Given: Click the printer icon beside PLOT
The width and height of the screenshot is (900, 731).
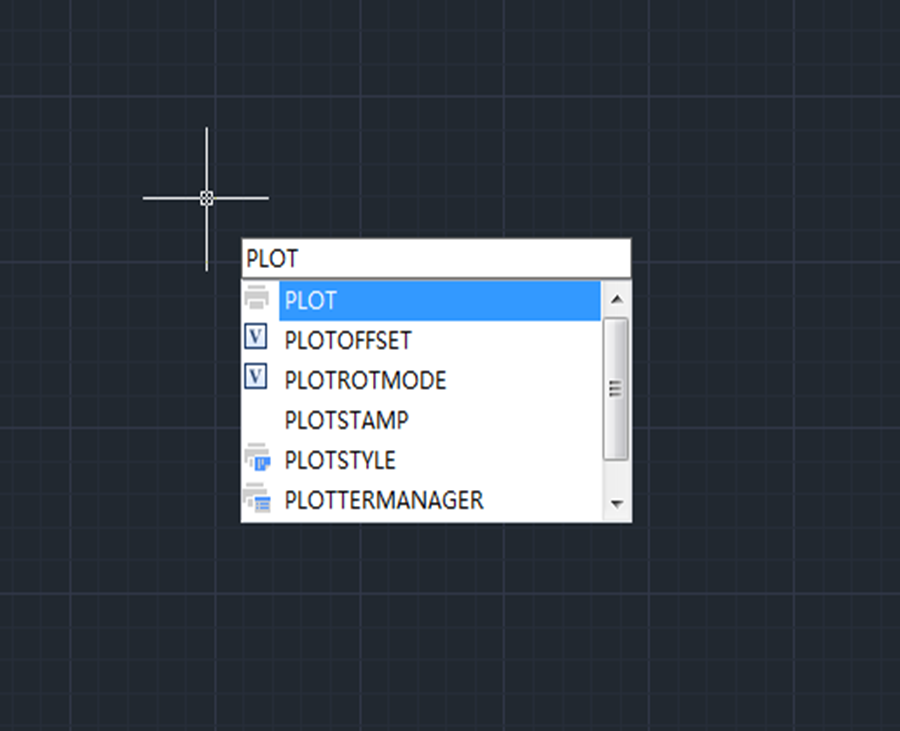Looking at the screenshot, I should (257, 298).
